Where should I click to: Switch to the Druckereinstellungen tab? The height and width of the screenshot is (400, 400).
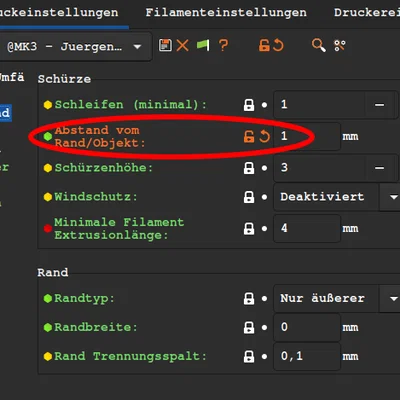[x=367, y=13]
